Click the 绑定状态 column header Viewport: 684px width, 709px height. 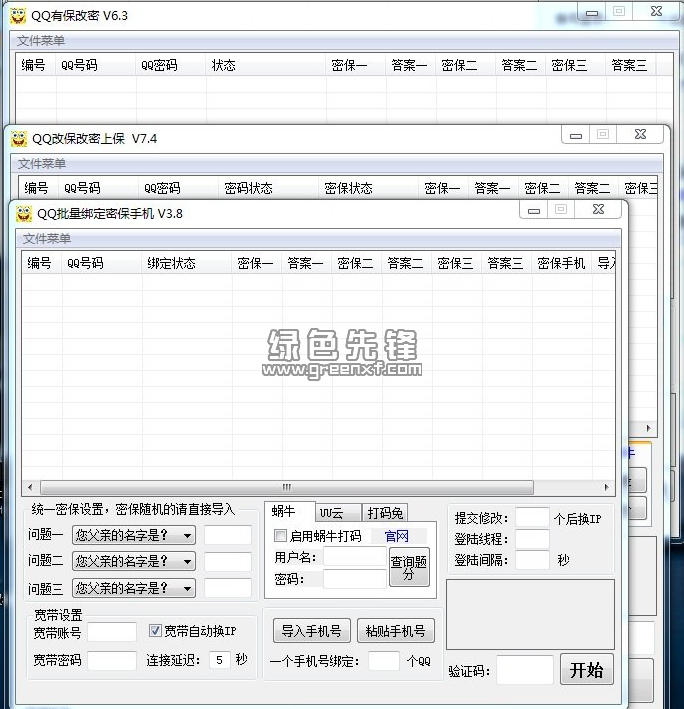click(187, 263)
